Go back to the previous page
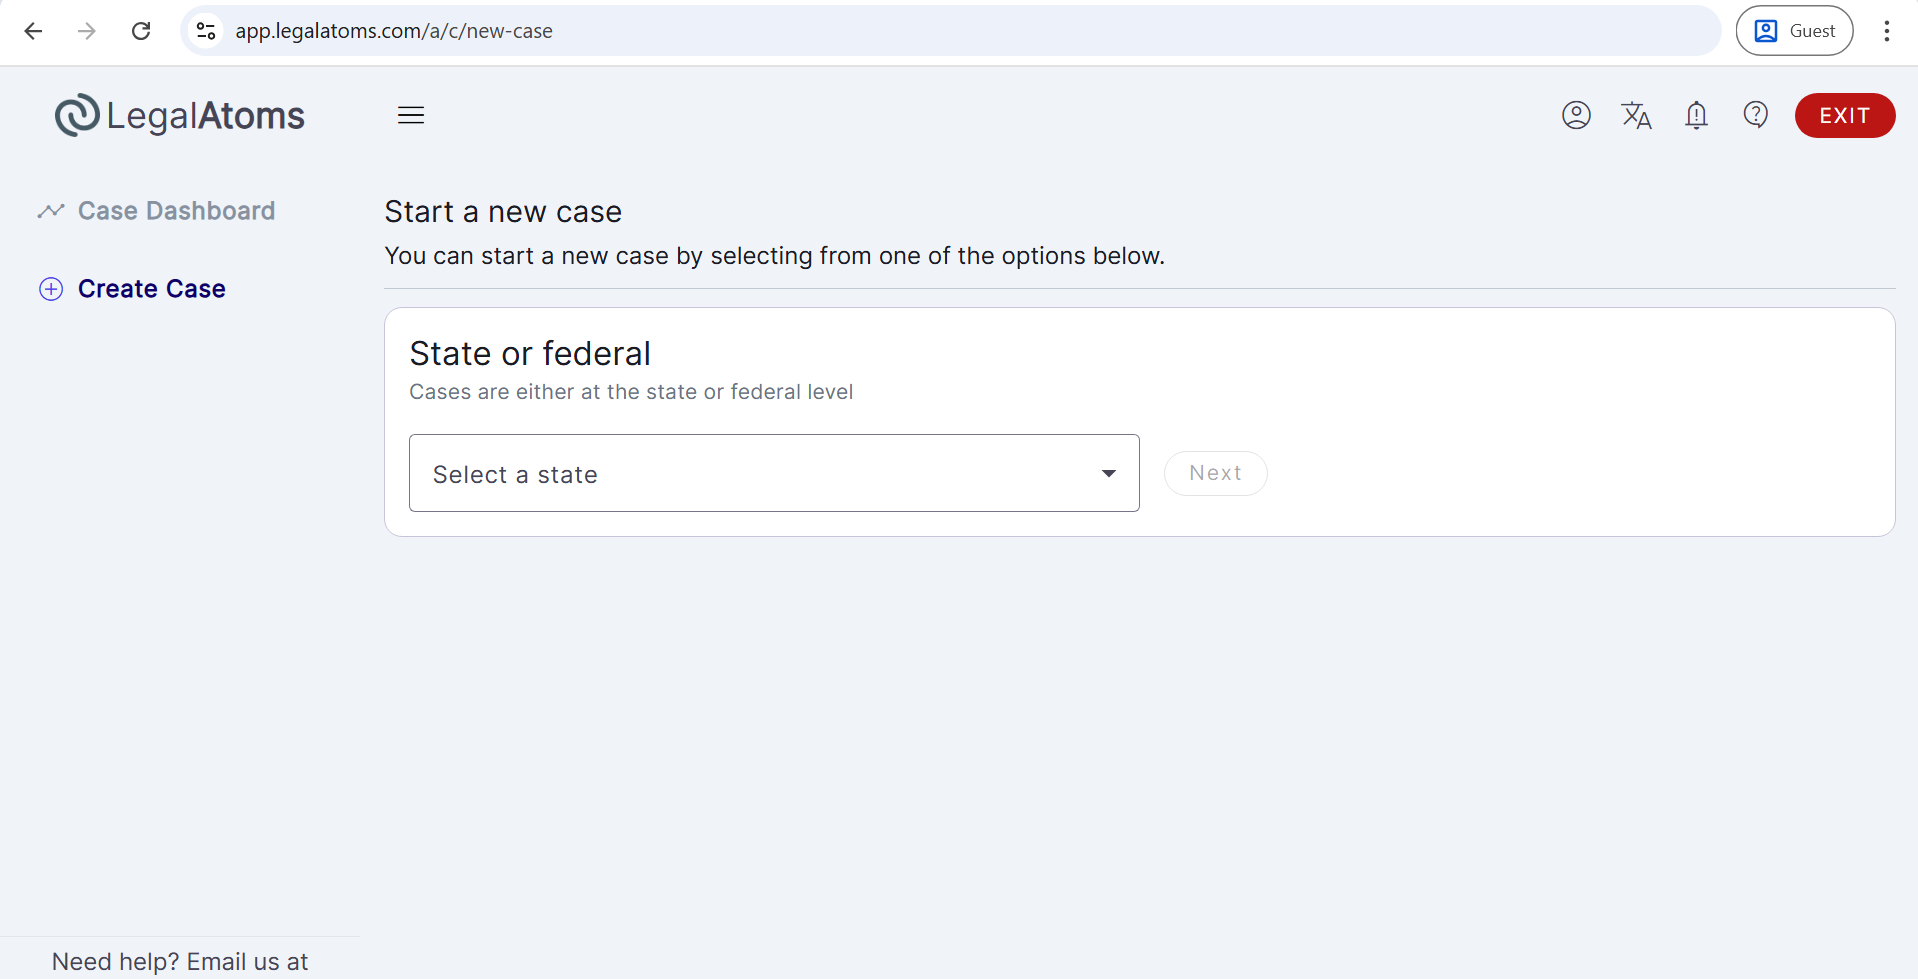The image size is (1918, 979). click(33, 31)
